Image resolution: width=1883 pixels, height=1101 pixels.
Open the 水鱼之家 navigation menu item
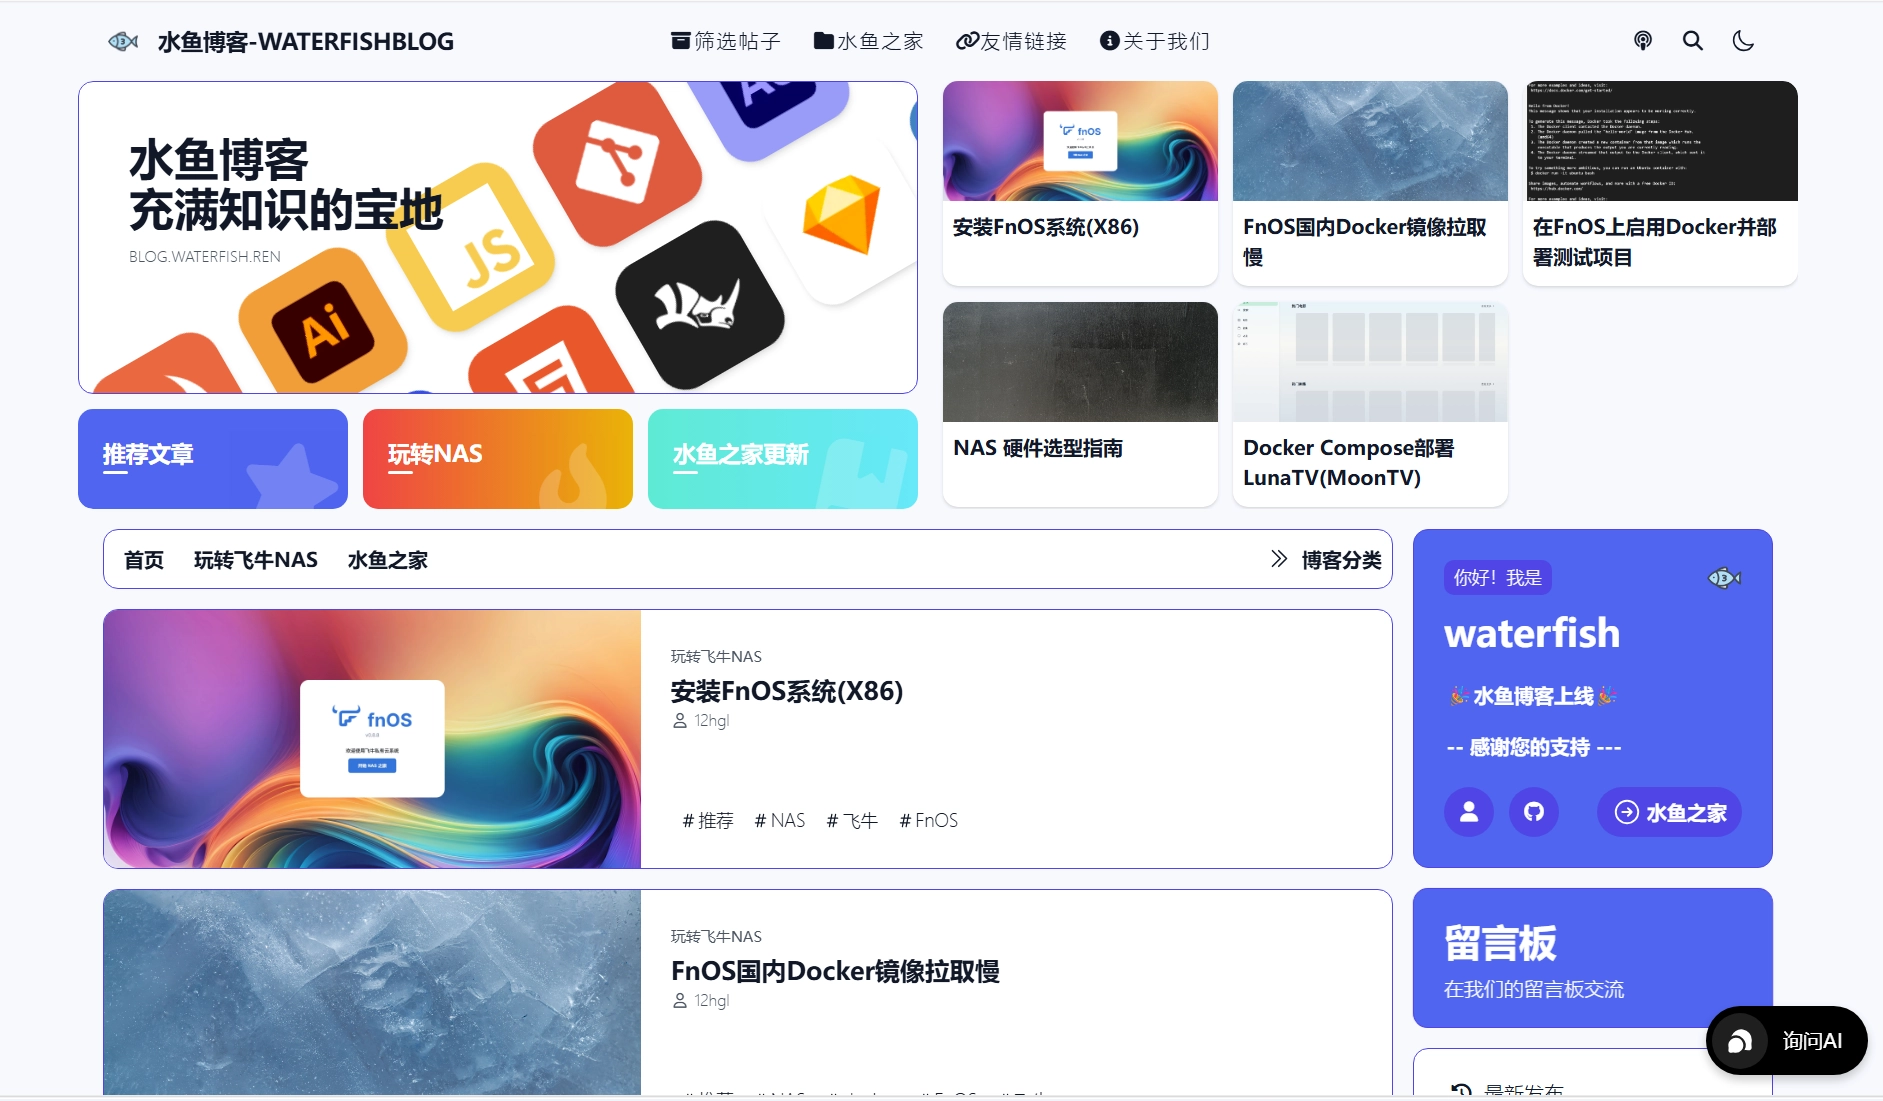tap(868, 41)
